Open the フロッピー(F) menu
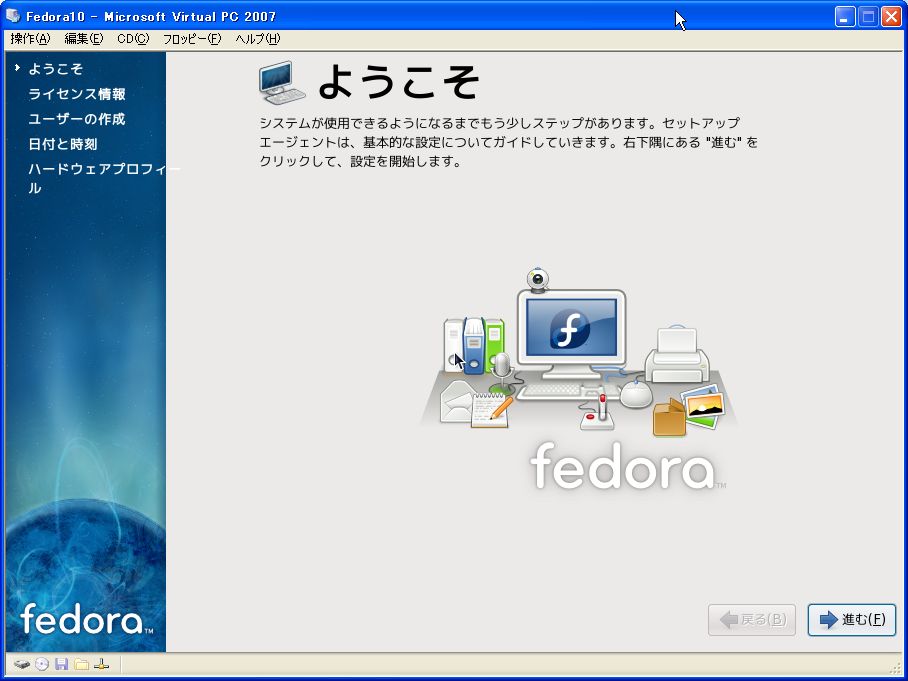Screen dimensions: 908x681 [x=192, y=39]
